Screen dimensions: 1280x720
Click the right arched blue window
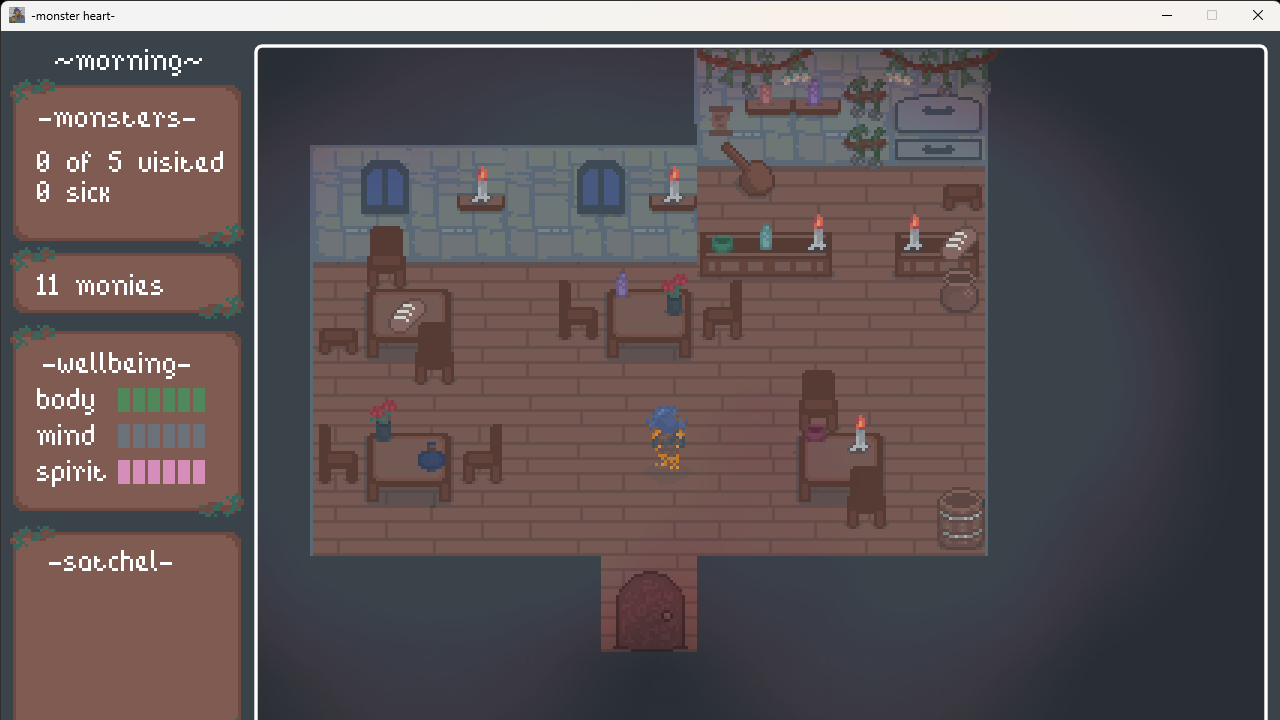(x=601, y=187)
